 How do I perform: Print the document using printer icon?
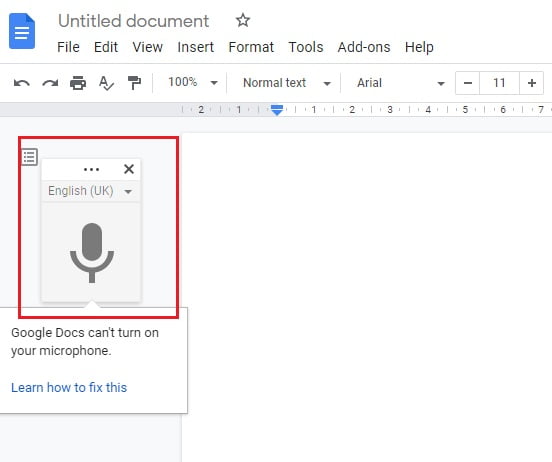point(78,83)
